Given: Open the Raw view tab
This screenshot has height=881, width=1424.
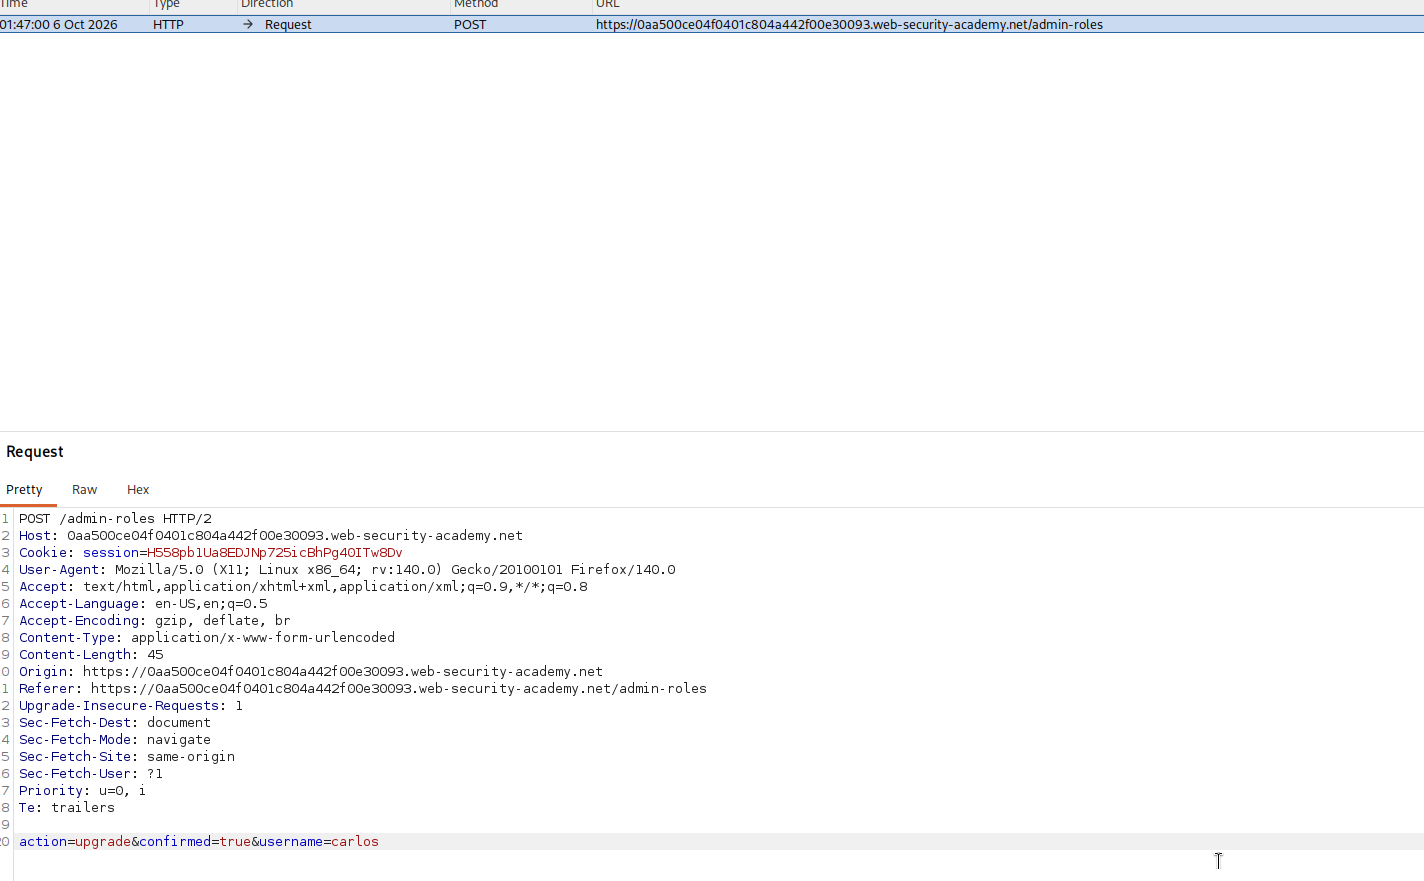Looking at the screenshot, I should pos(84,490).
